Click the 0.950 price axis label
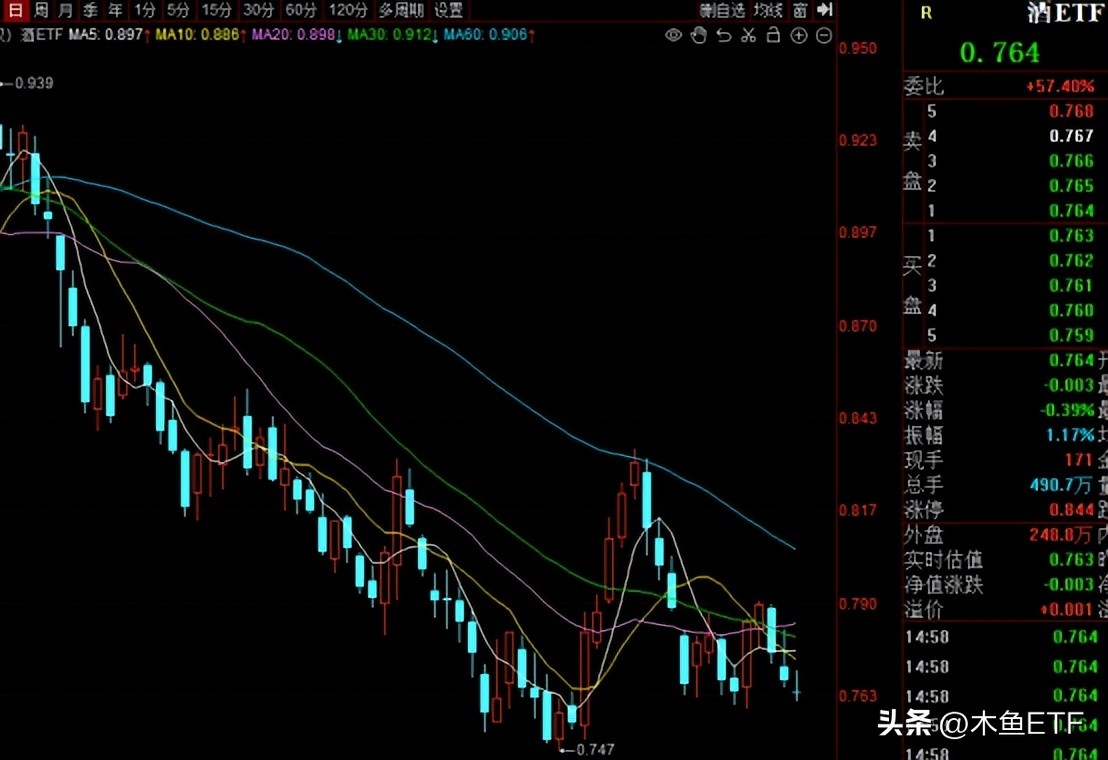This screenshot has width=1108, height=760. click(858, 48)
